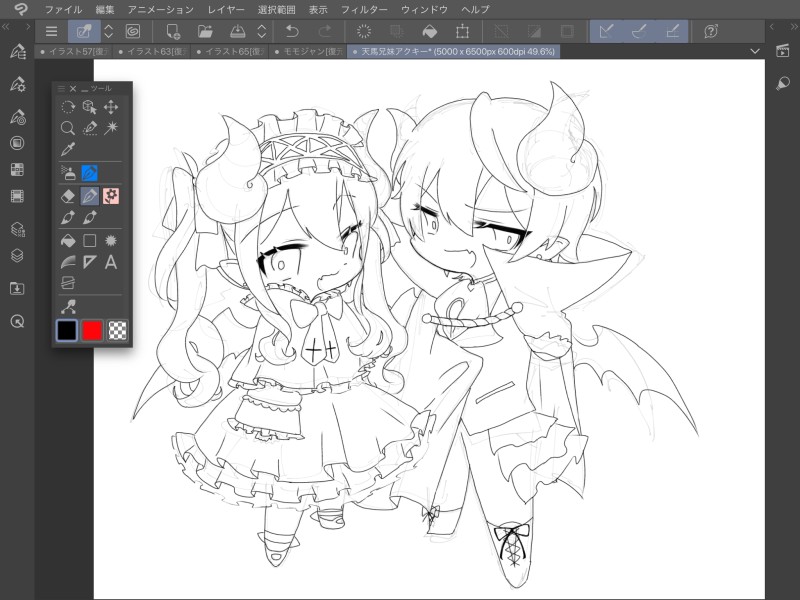Open the Tool Property palette (pen with spiral)
Image resolution: width=800 pixels, height=600 pixels.
[17, 117]
